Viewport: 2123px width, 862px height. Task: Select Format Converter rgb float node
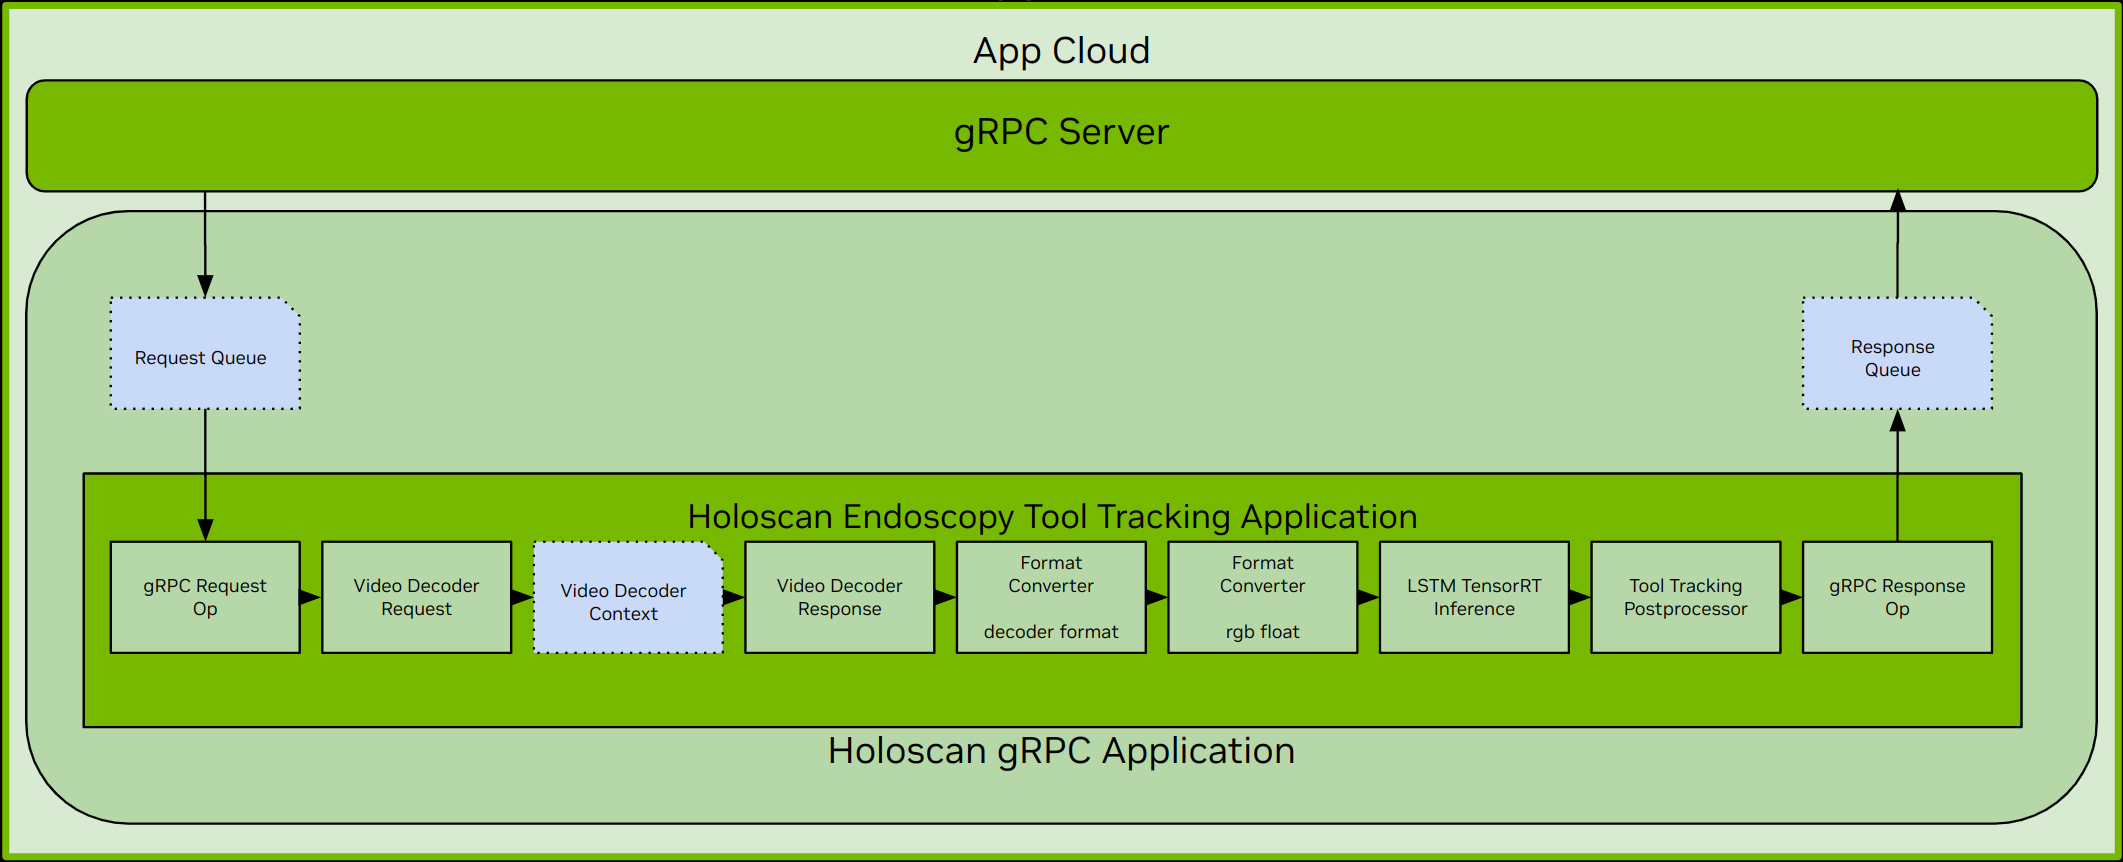1263,597
